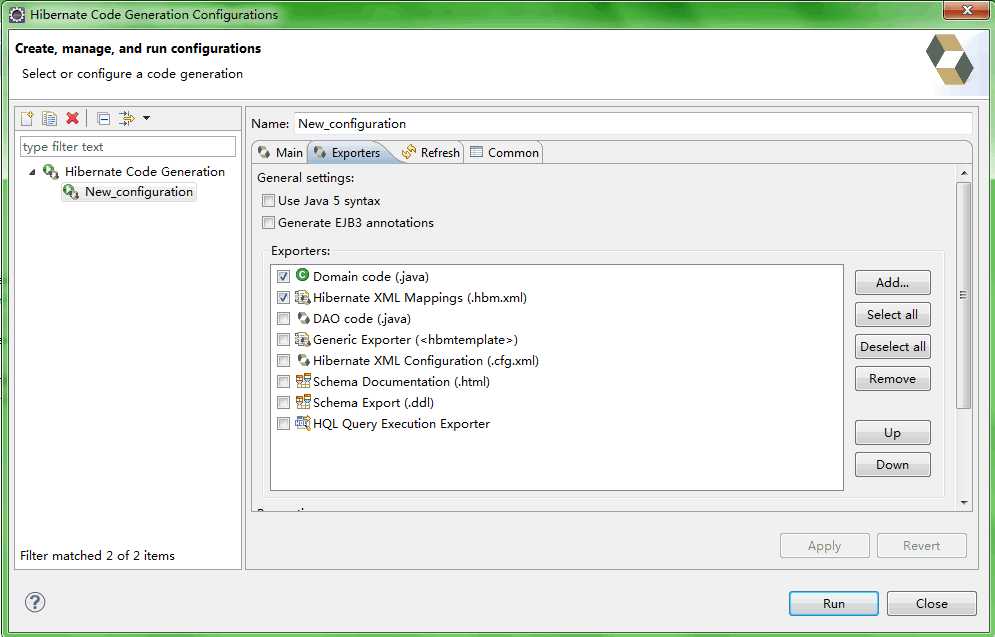Click the HQL Query Execution Exporter icon

[303, 423]
